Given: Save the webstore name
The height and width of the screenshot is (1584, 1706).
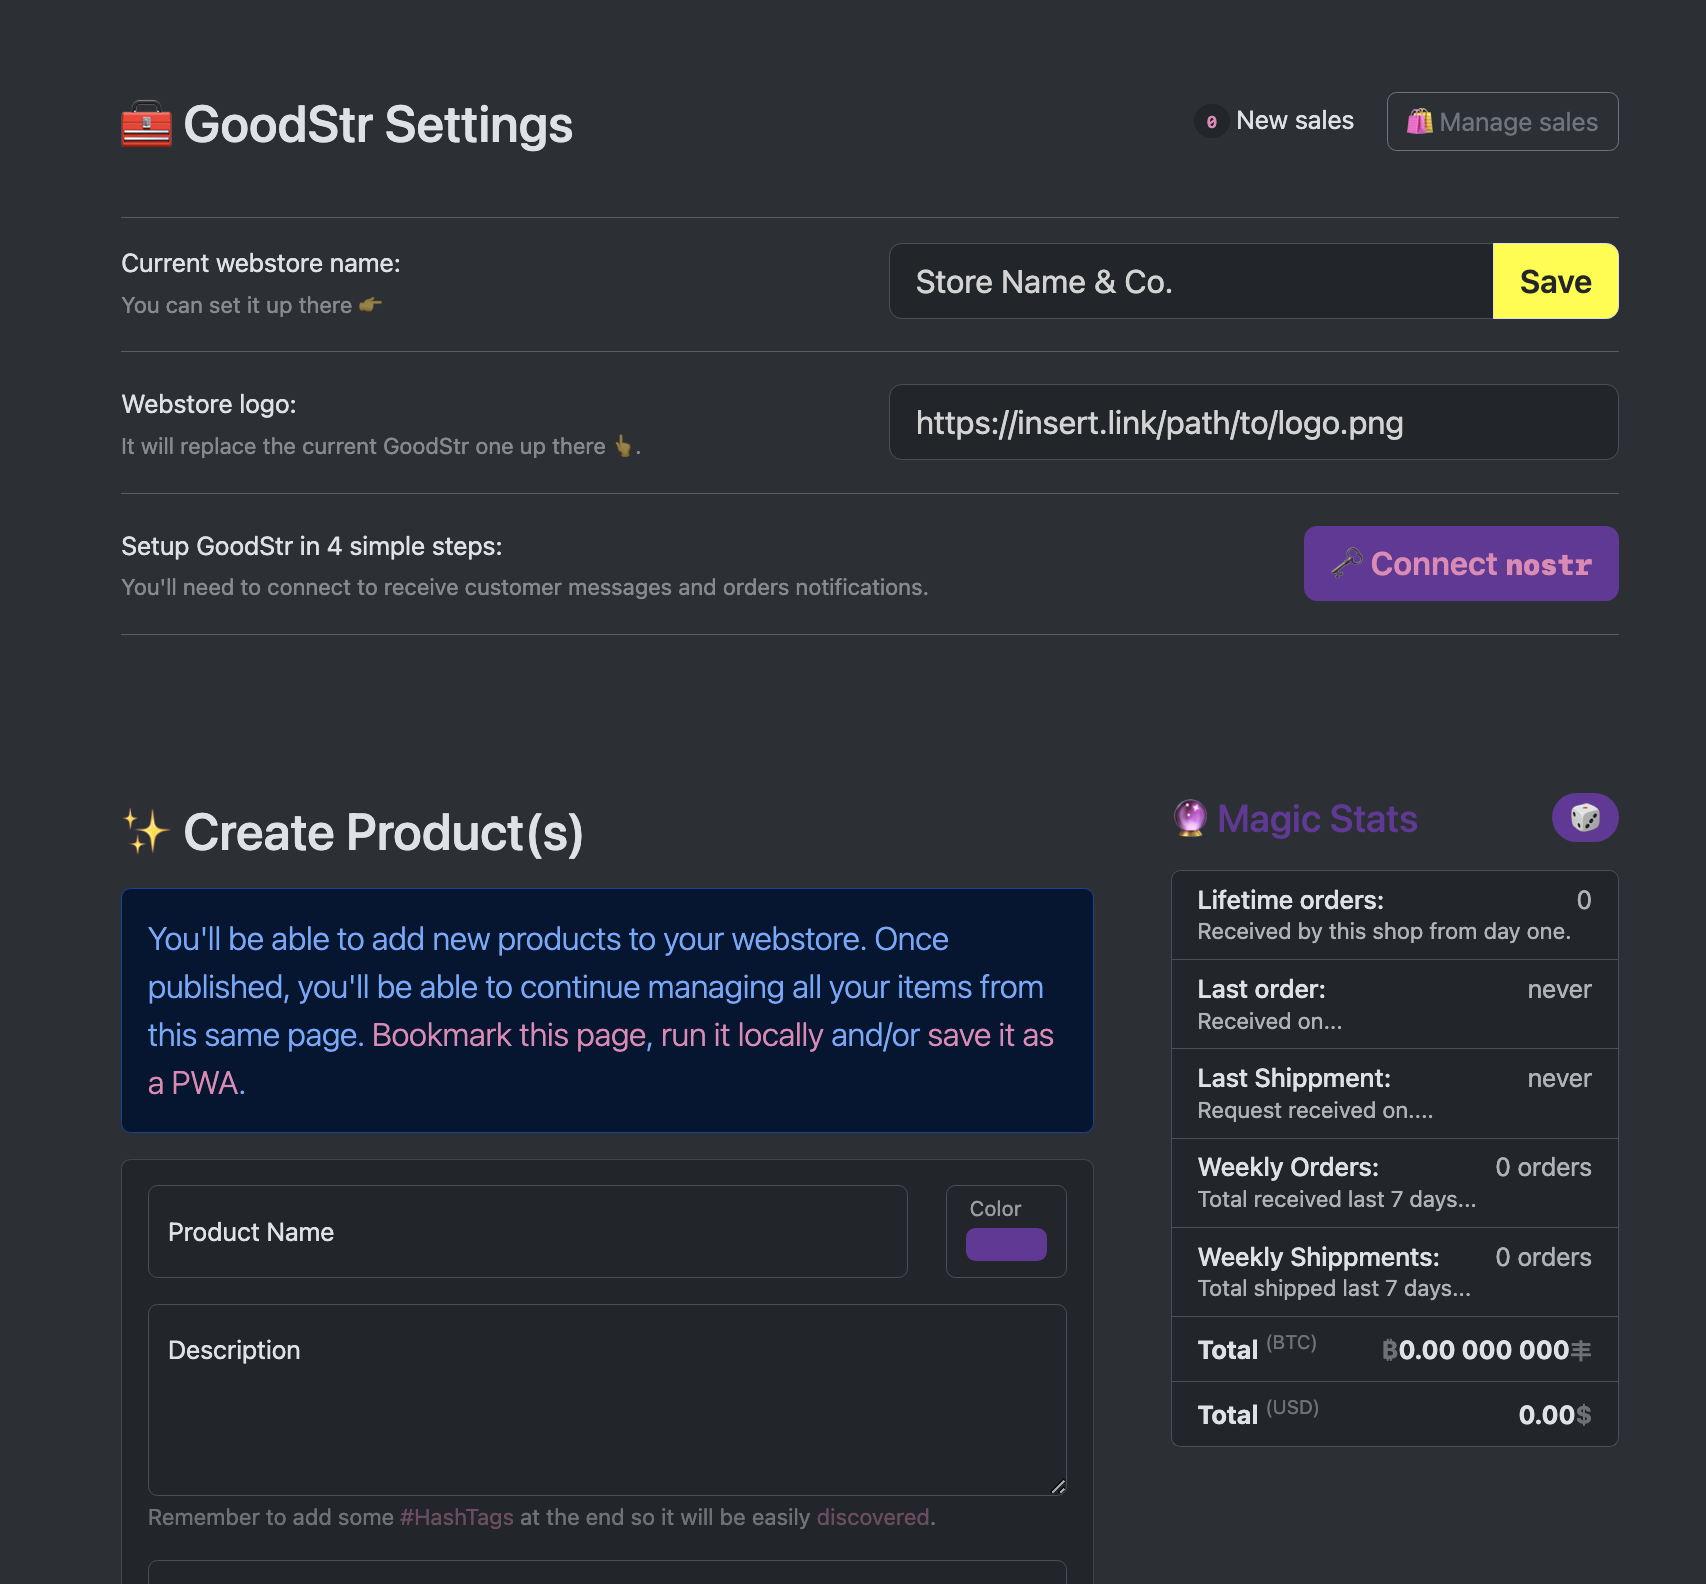Looking at the screenshot, I should [1555, 282].
